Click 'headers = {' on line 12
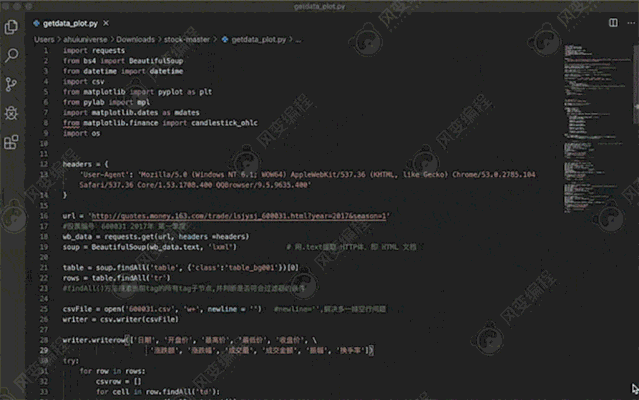Viewport: 639px width, 400px height. [x=86, y=164]
